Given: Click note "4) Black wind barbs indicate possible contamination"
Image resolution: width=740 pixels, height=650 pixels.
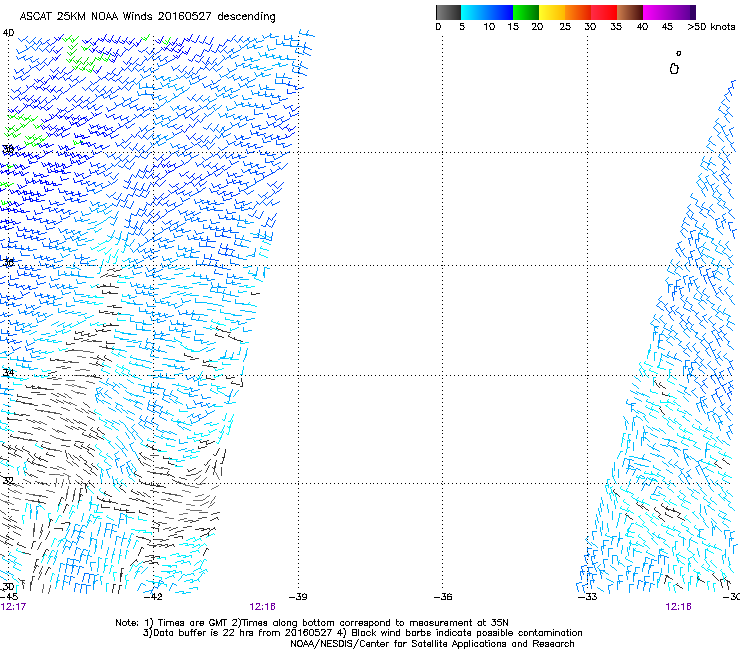Looking at the screenshot, I should click(460, 633).
